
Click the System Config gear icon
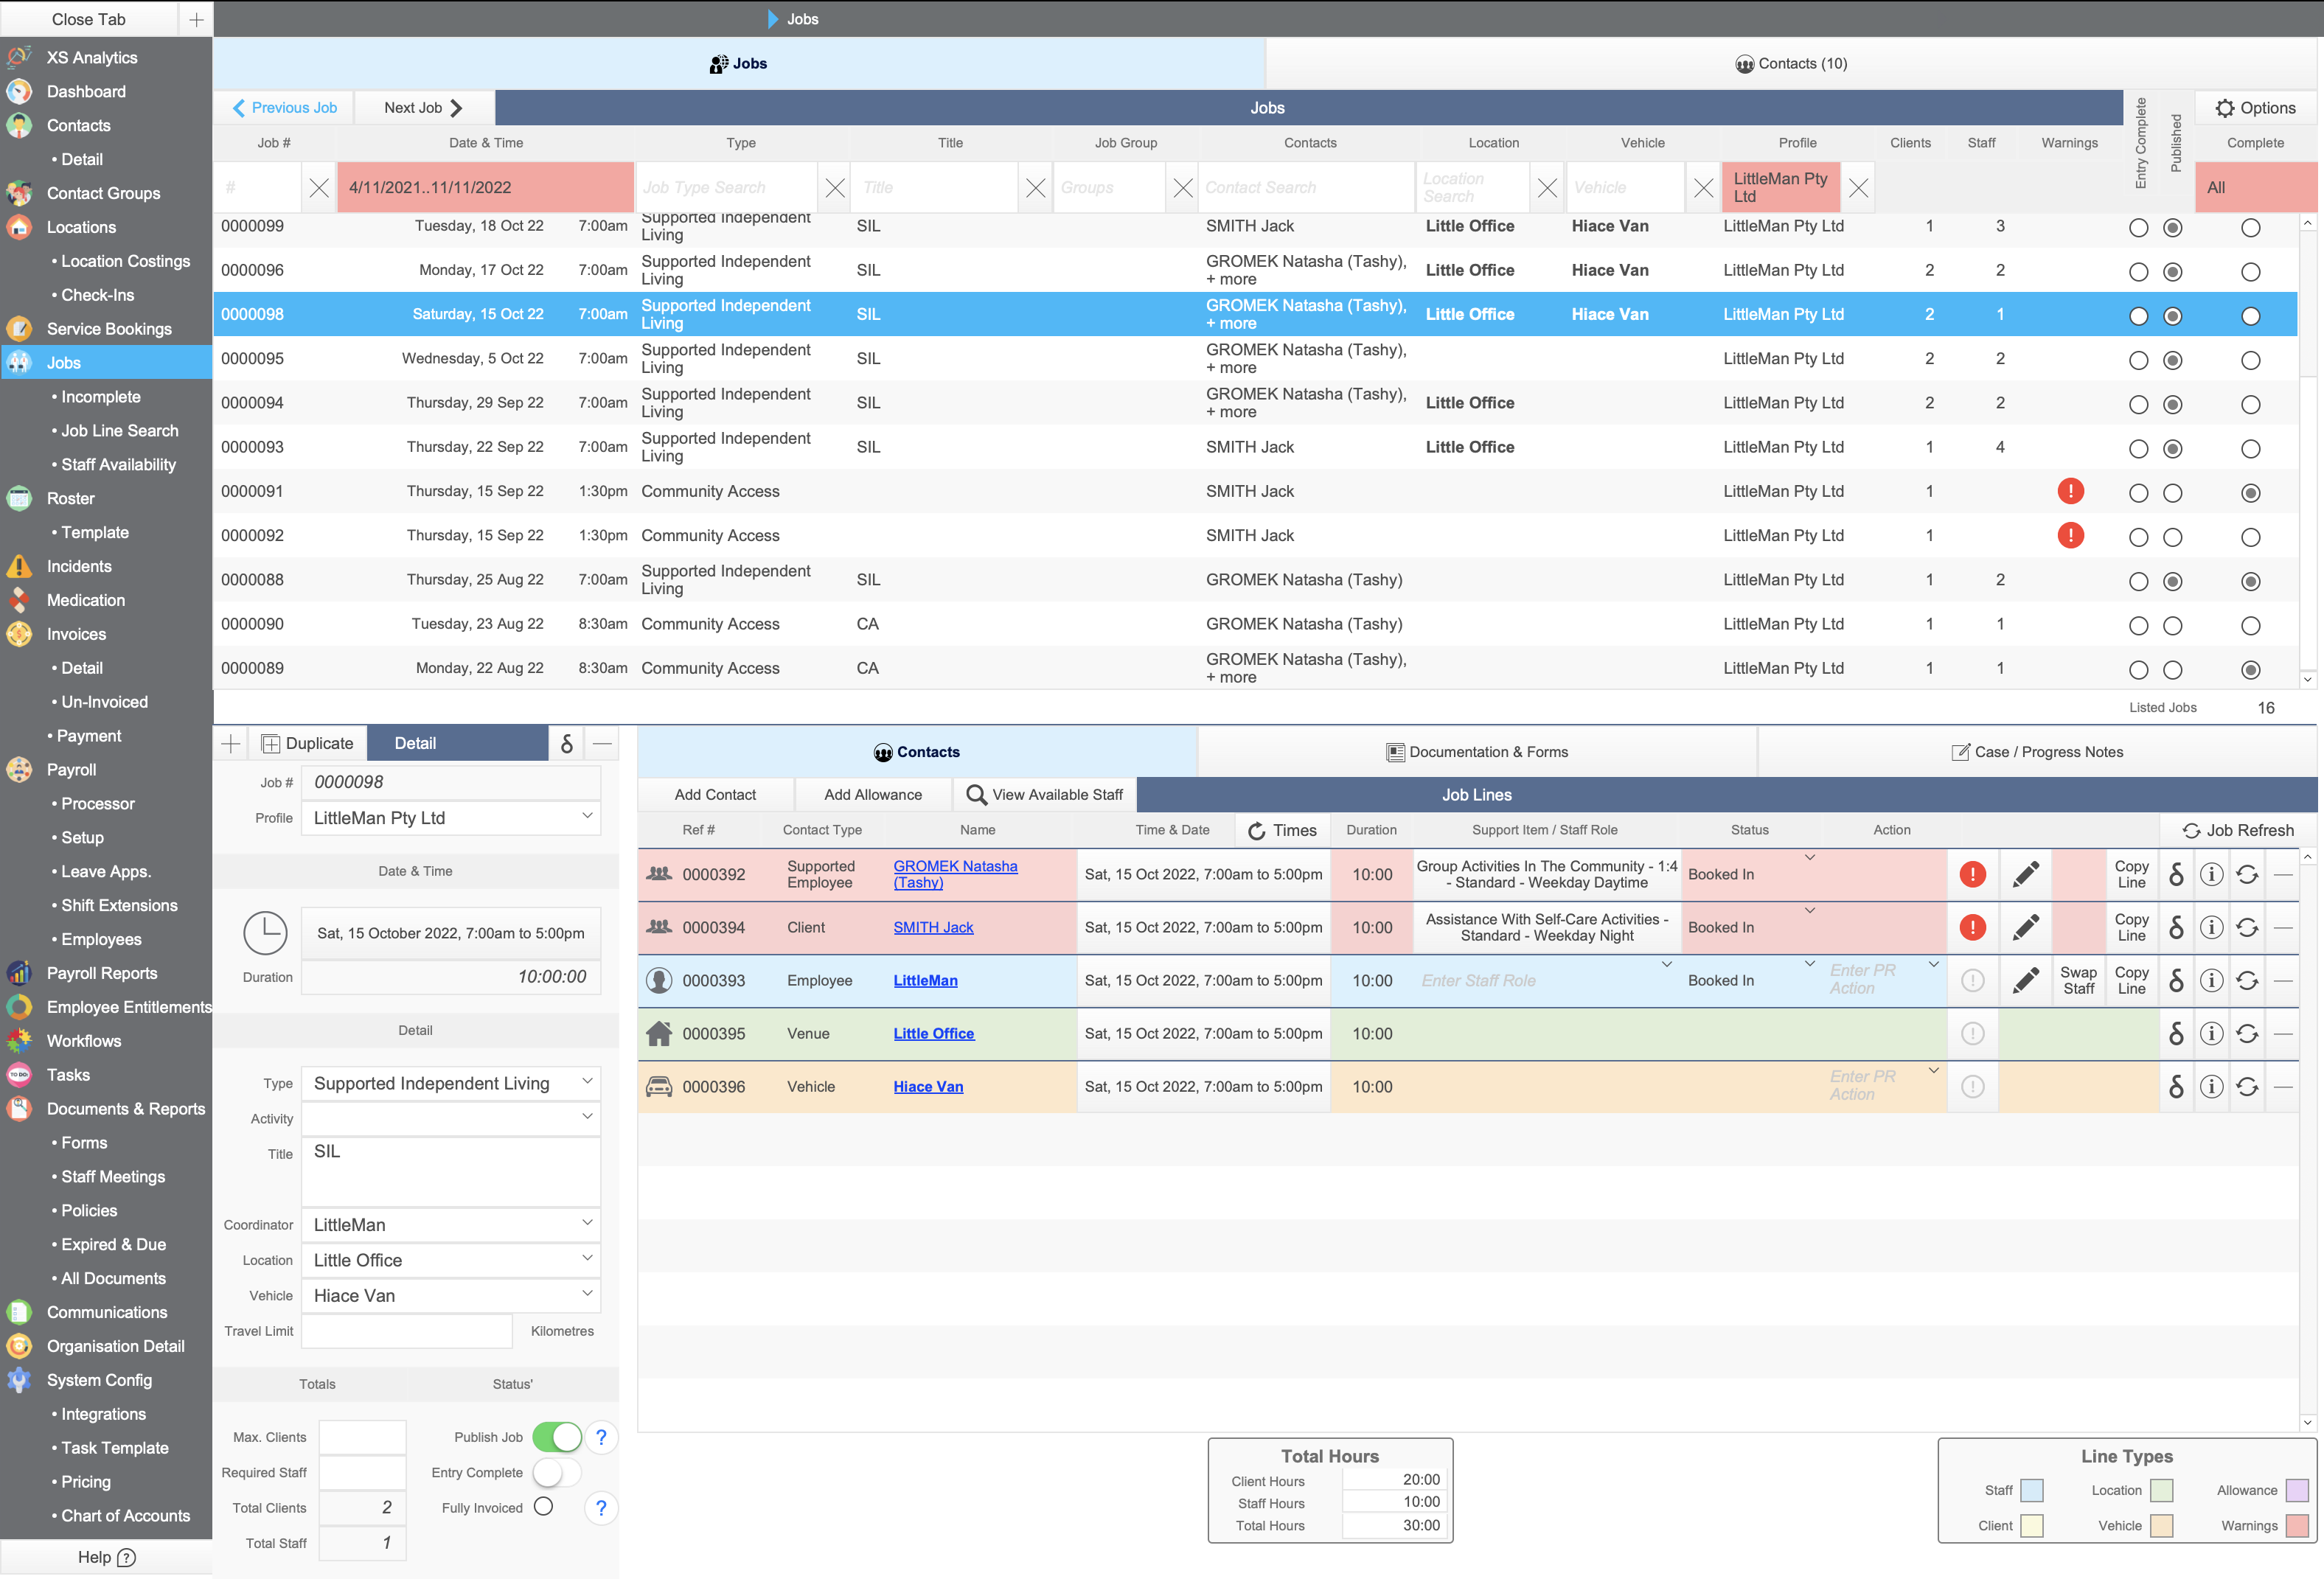19,1380
